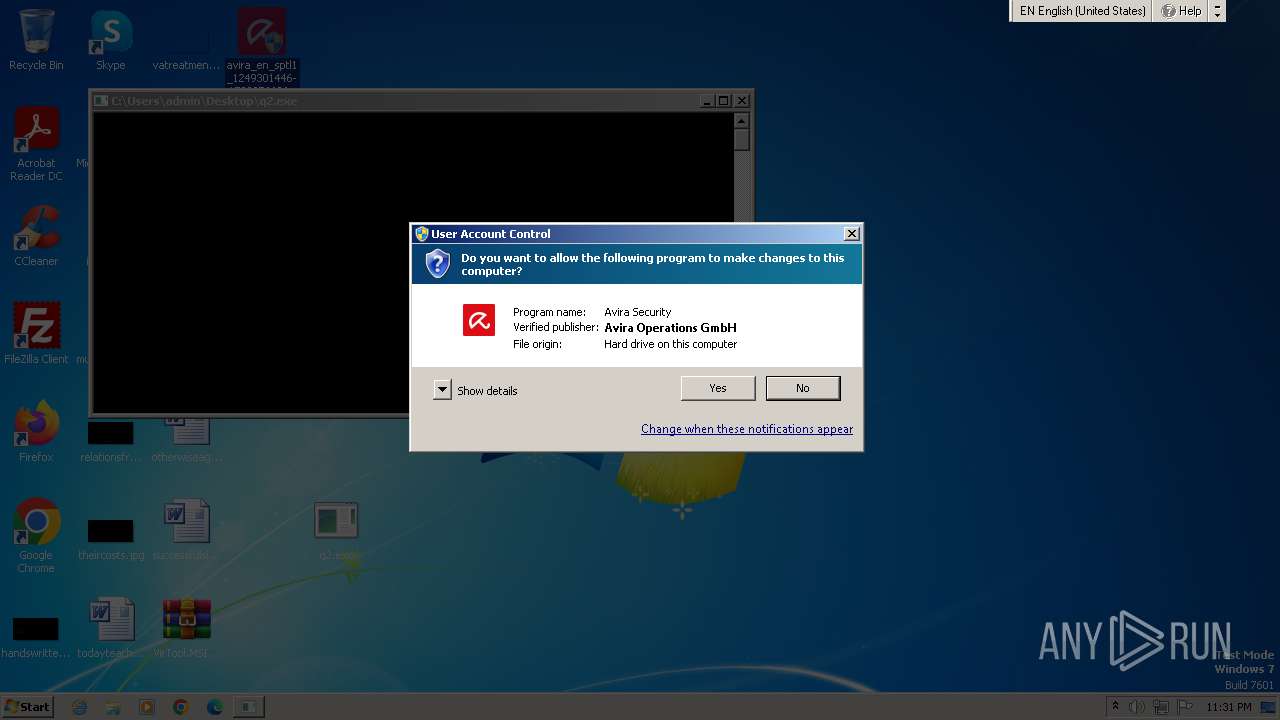
Task: Click Show desktop button at taskbar end
Action: coord(1268,707)
